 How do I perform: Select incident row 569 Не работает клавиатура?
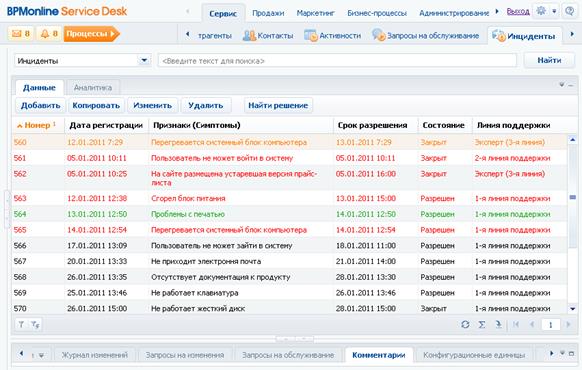pyautogui.click(x=290, y=293)
